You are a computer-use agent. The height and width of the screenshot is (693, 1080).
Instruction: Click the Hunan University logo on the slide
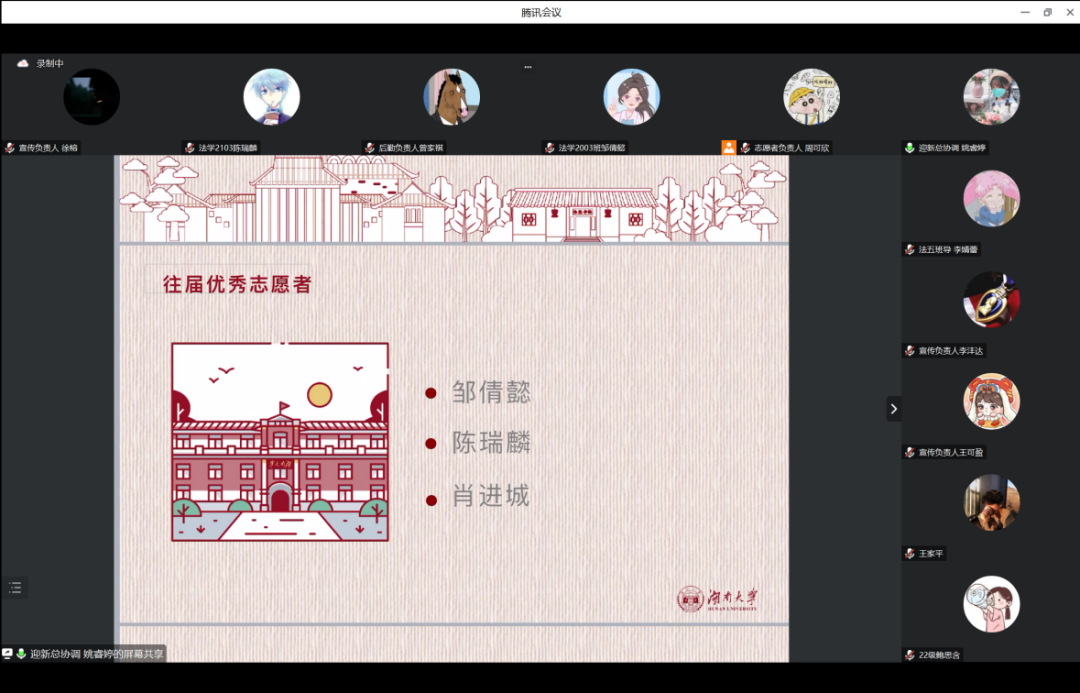tap(717, 598)
